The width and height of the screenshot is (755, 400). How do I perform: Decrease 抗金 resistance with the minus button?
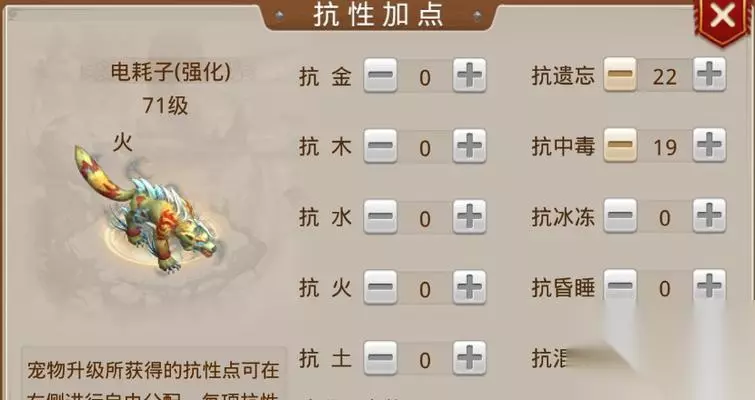[x=380, y=75]
